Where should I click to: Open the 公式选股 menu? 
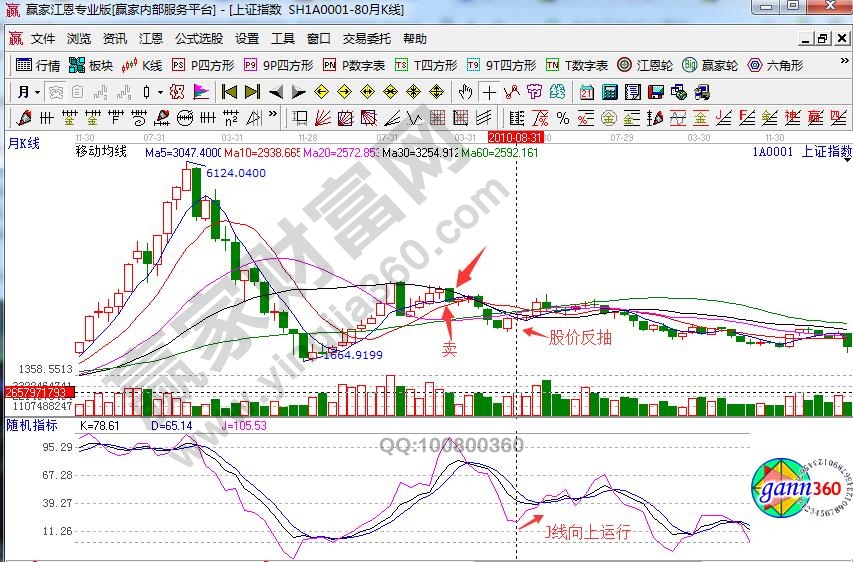[199, 39]
